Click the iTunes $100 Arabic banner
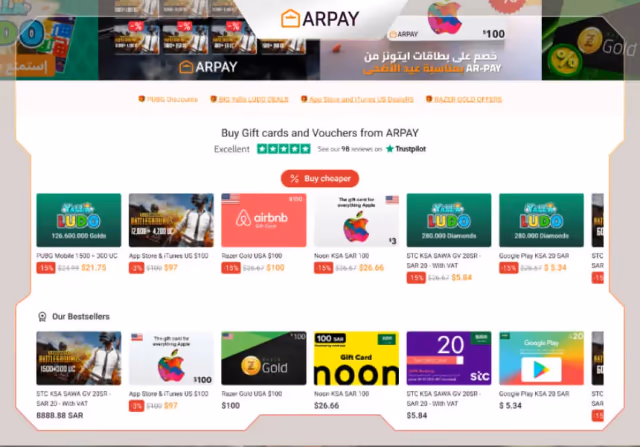The image size is (640, 447). point(431,40)
